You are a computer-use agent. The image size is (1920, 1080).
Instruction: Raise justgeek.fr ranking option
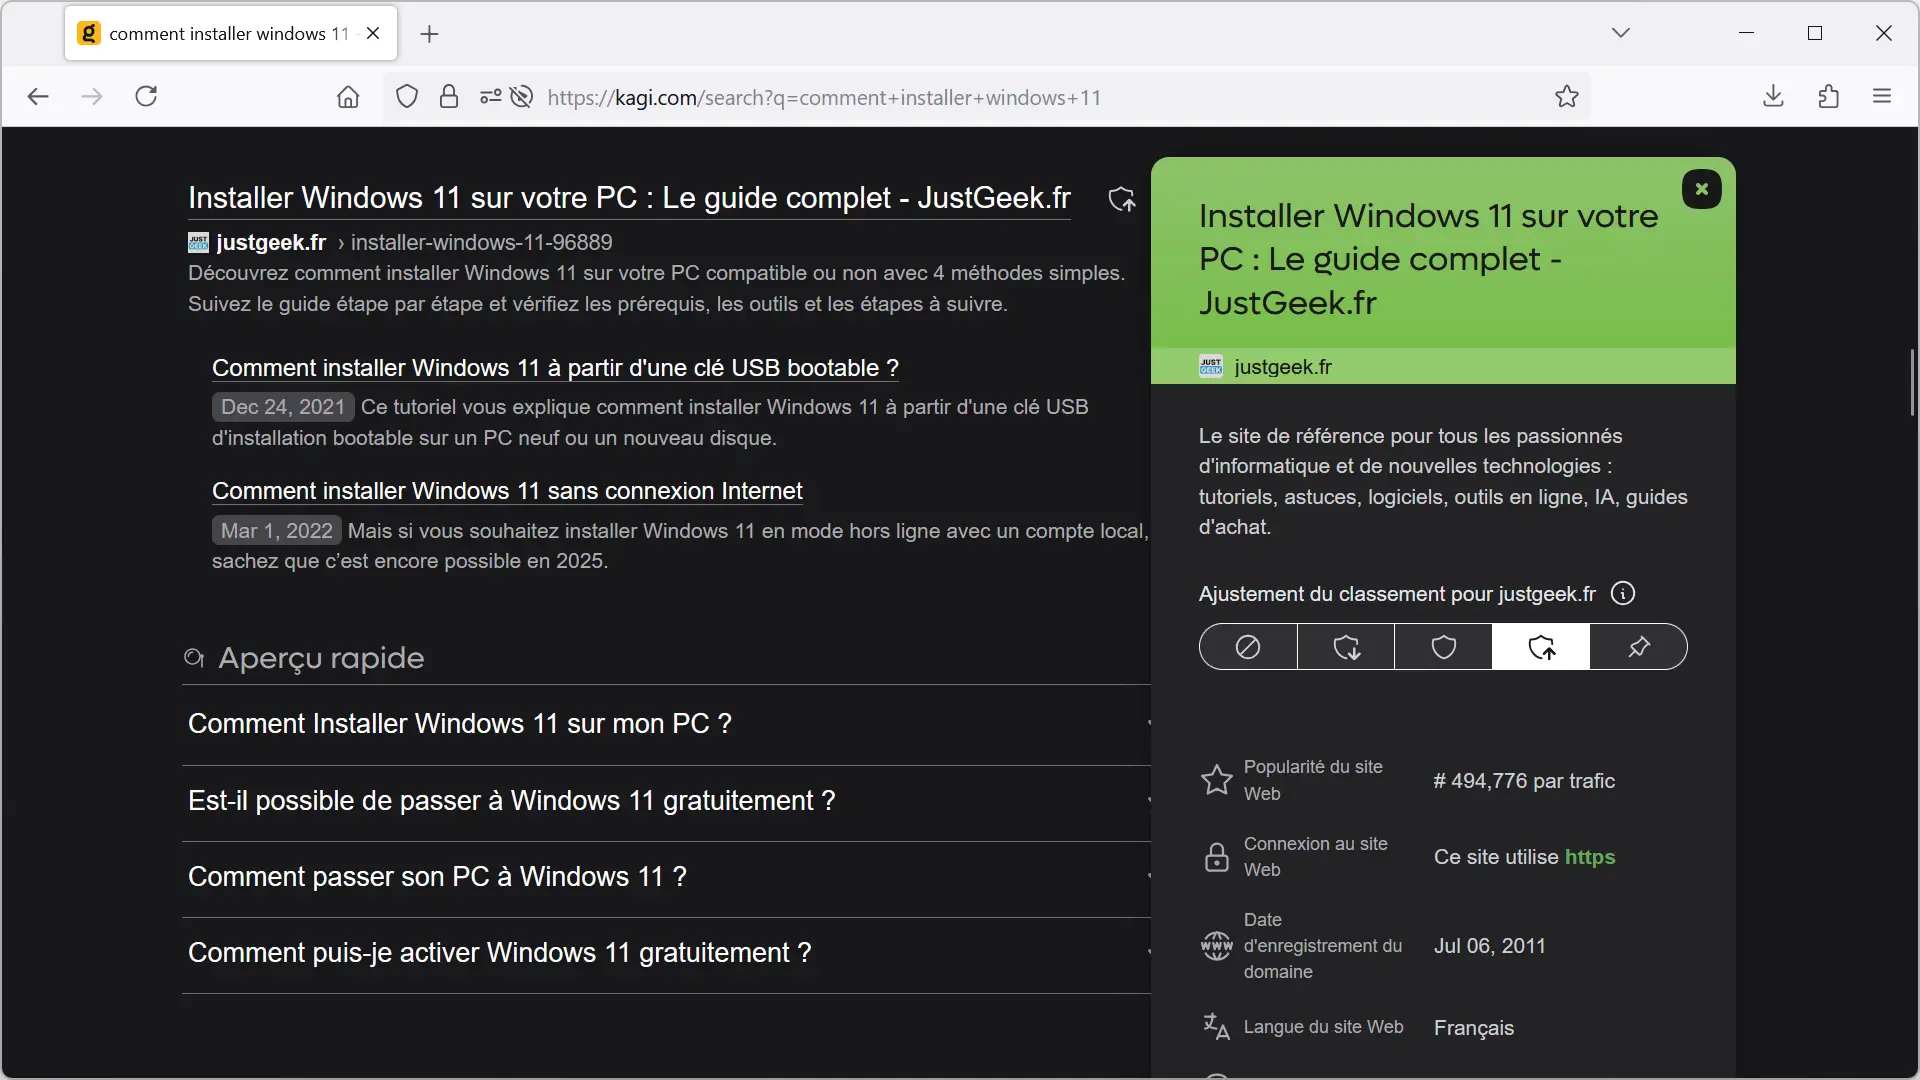coord(1541,647)
